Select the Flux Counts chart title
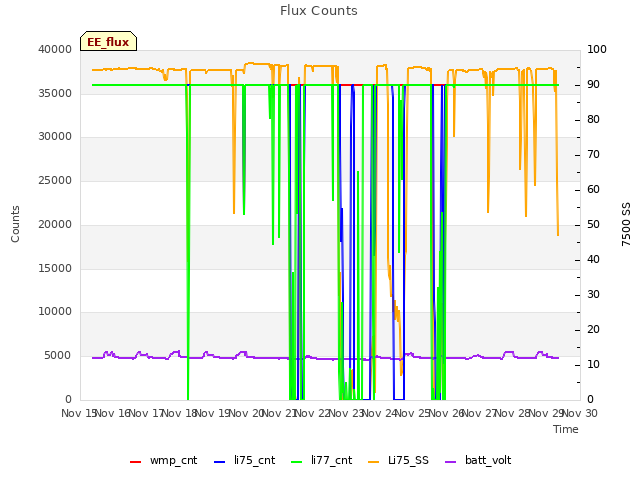The width and height of the screenshot is (640, 480). click(x=319, y=11)
